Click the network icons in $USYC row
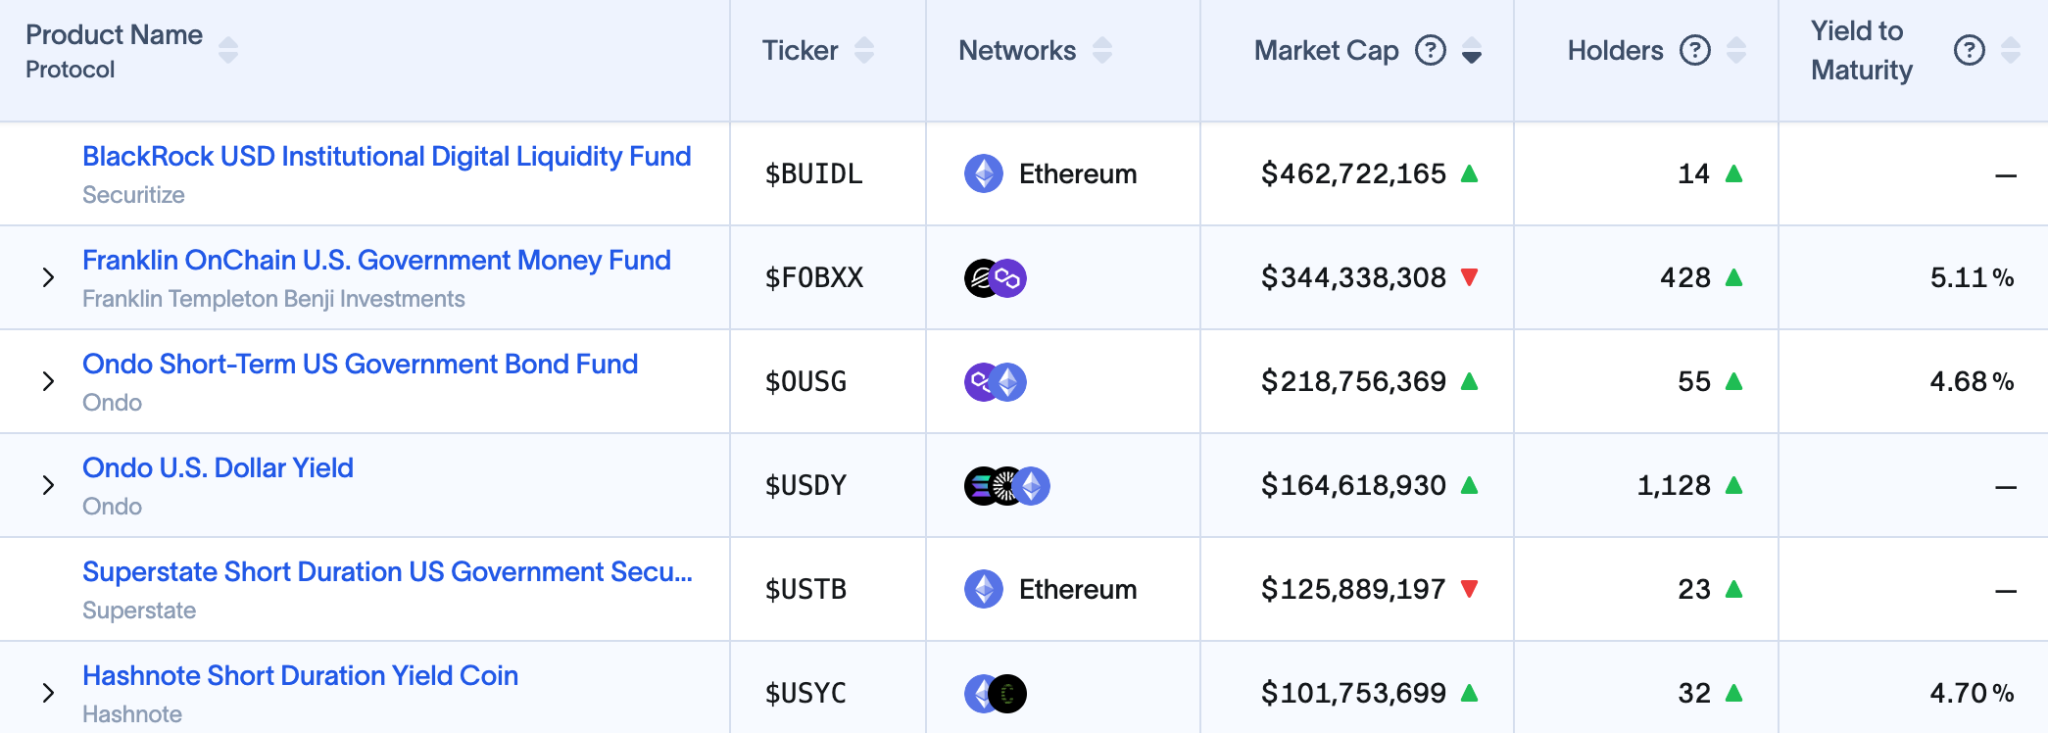Screen dimensions: 2048x733 995,694
